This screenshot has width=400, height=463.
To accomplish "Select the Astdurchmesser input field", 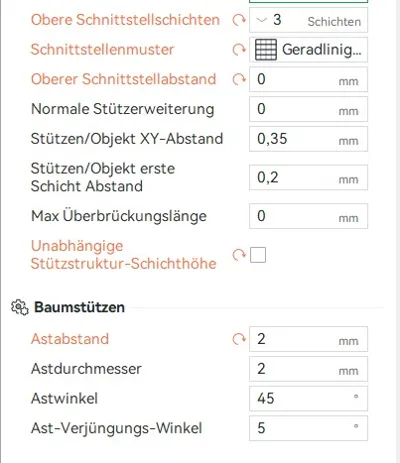I will [x=308, y=369].
